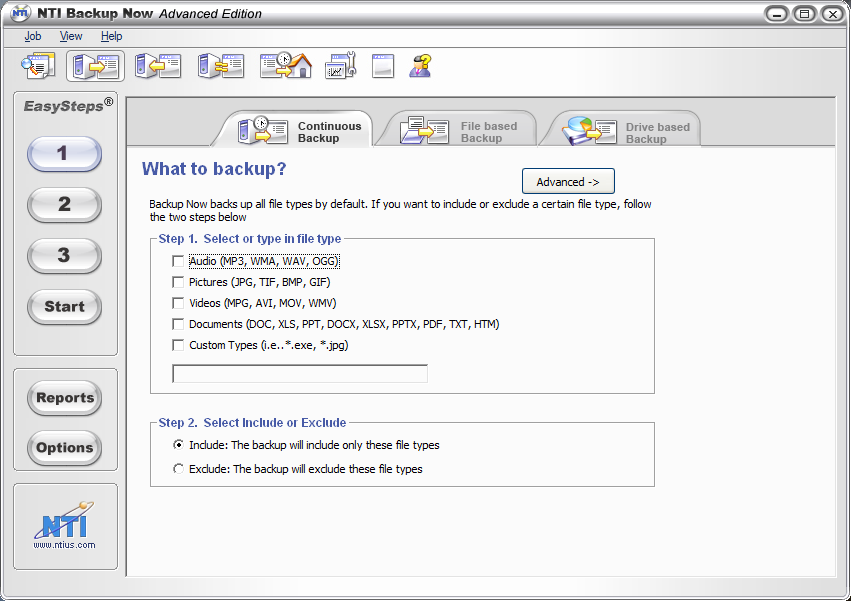Viewport: 851px width, 601px height.
Task: Check the Audio (MP3, WMA, WAV, OGG) box
Action: (x=178, y=261)
